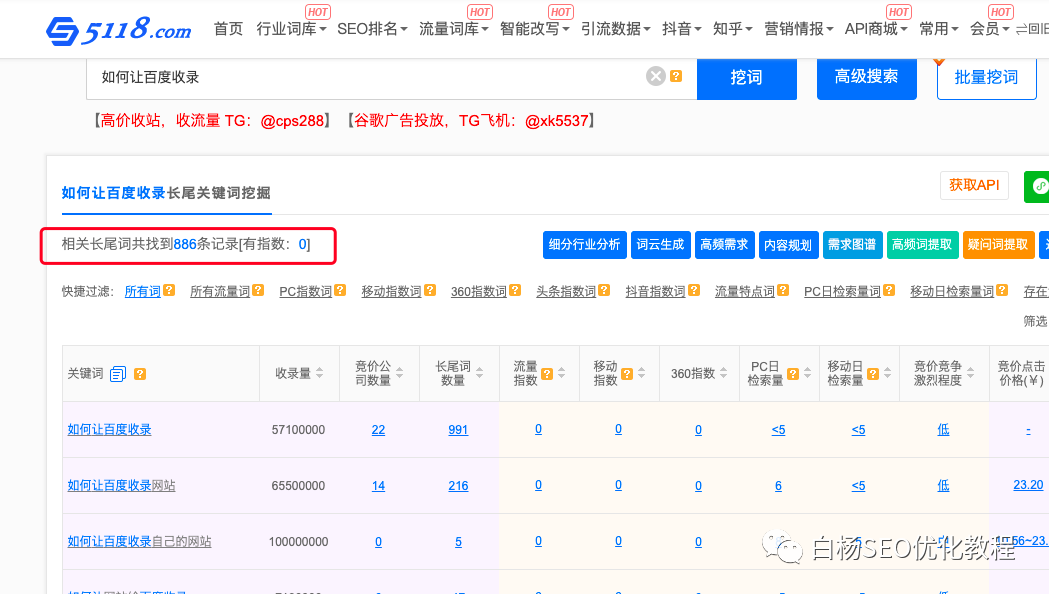Expand the 引流数据 menu
Image resolution: width=1049 pixels, height=594 pixels.
[615, 29]
